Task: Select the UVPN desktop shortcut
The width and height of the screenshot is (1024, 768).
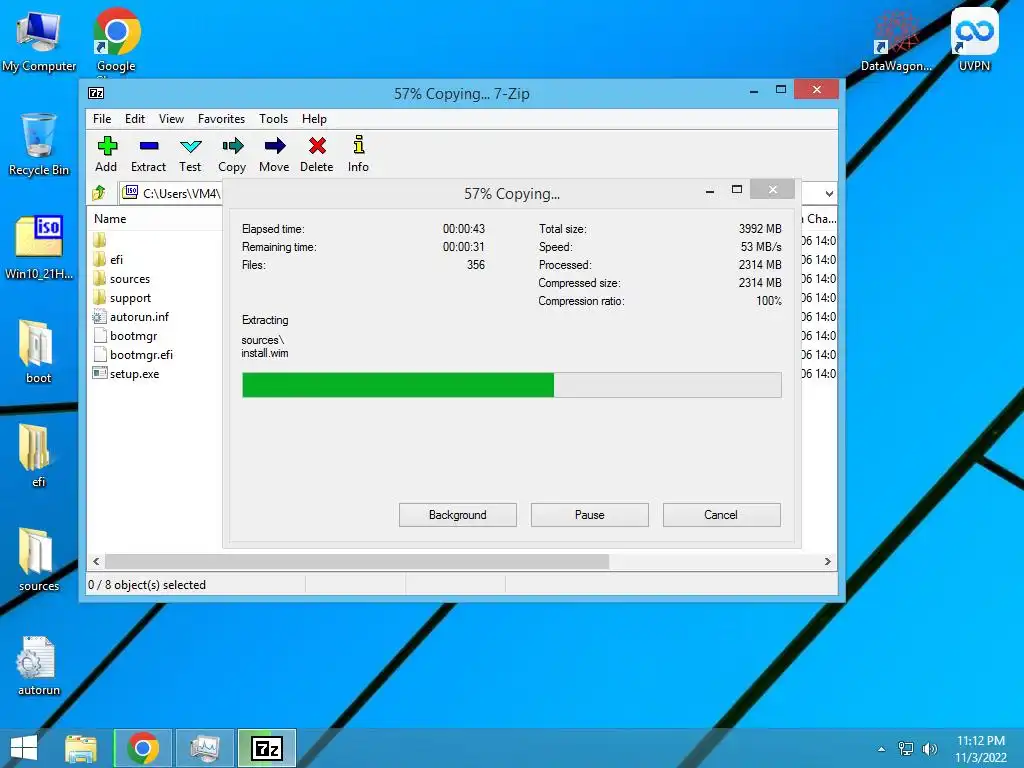Action: (974, 40)
